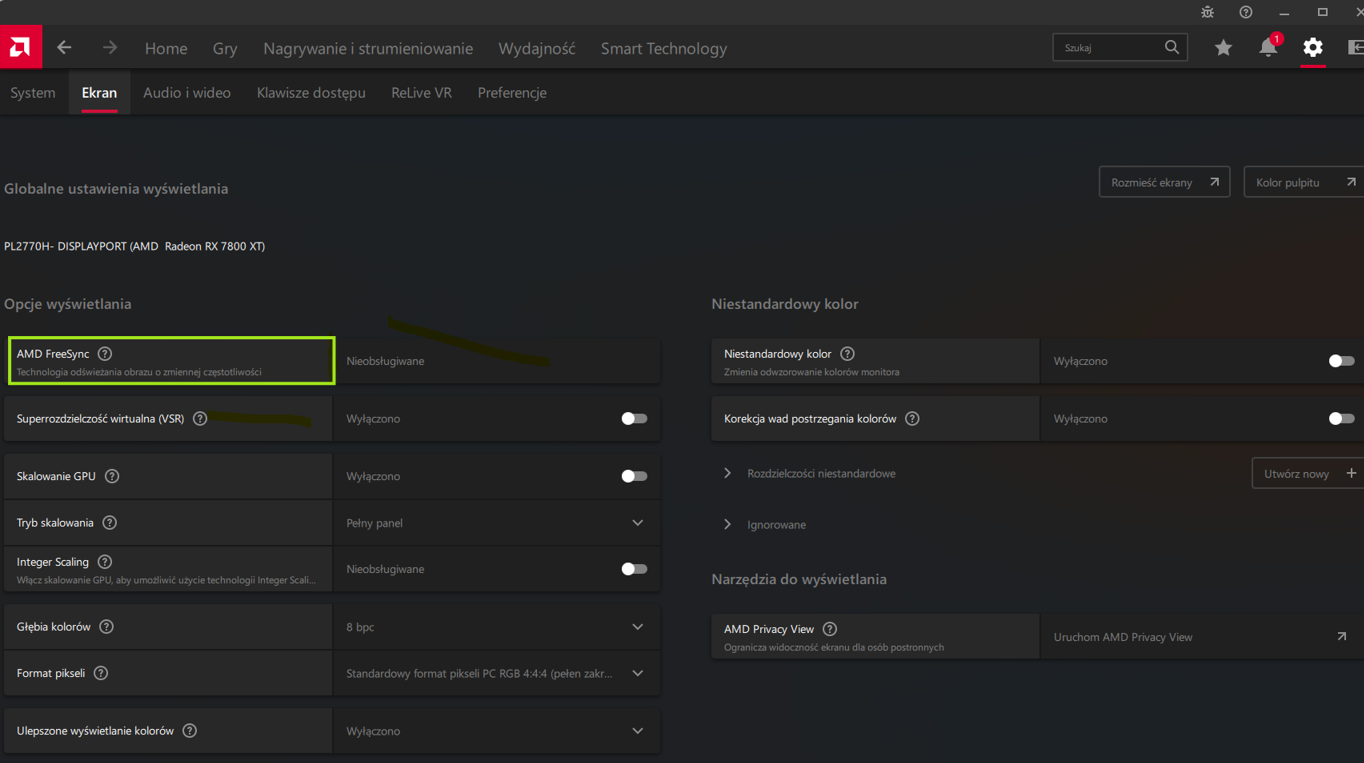This screenshot has height=763, width=1364.
Task: Click the bug report icon
Action: [x=1207, y=12]
